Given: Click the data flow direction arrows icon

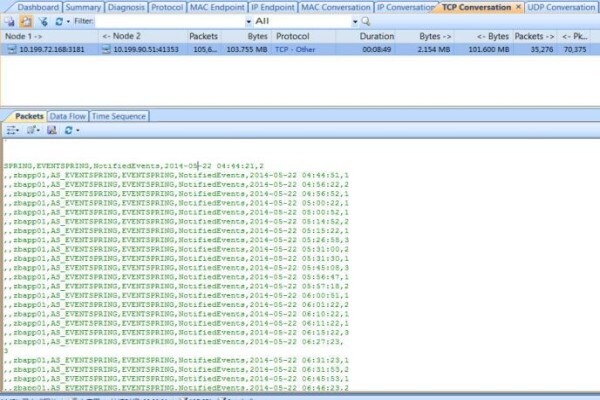Looking at the screenshot, I should (x=11, y=131).
